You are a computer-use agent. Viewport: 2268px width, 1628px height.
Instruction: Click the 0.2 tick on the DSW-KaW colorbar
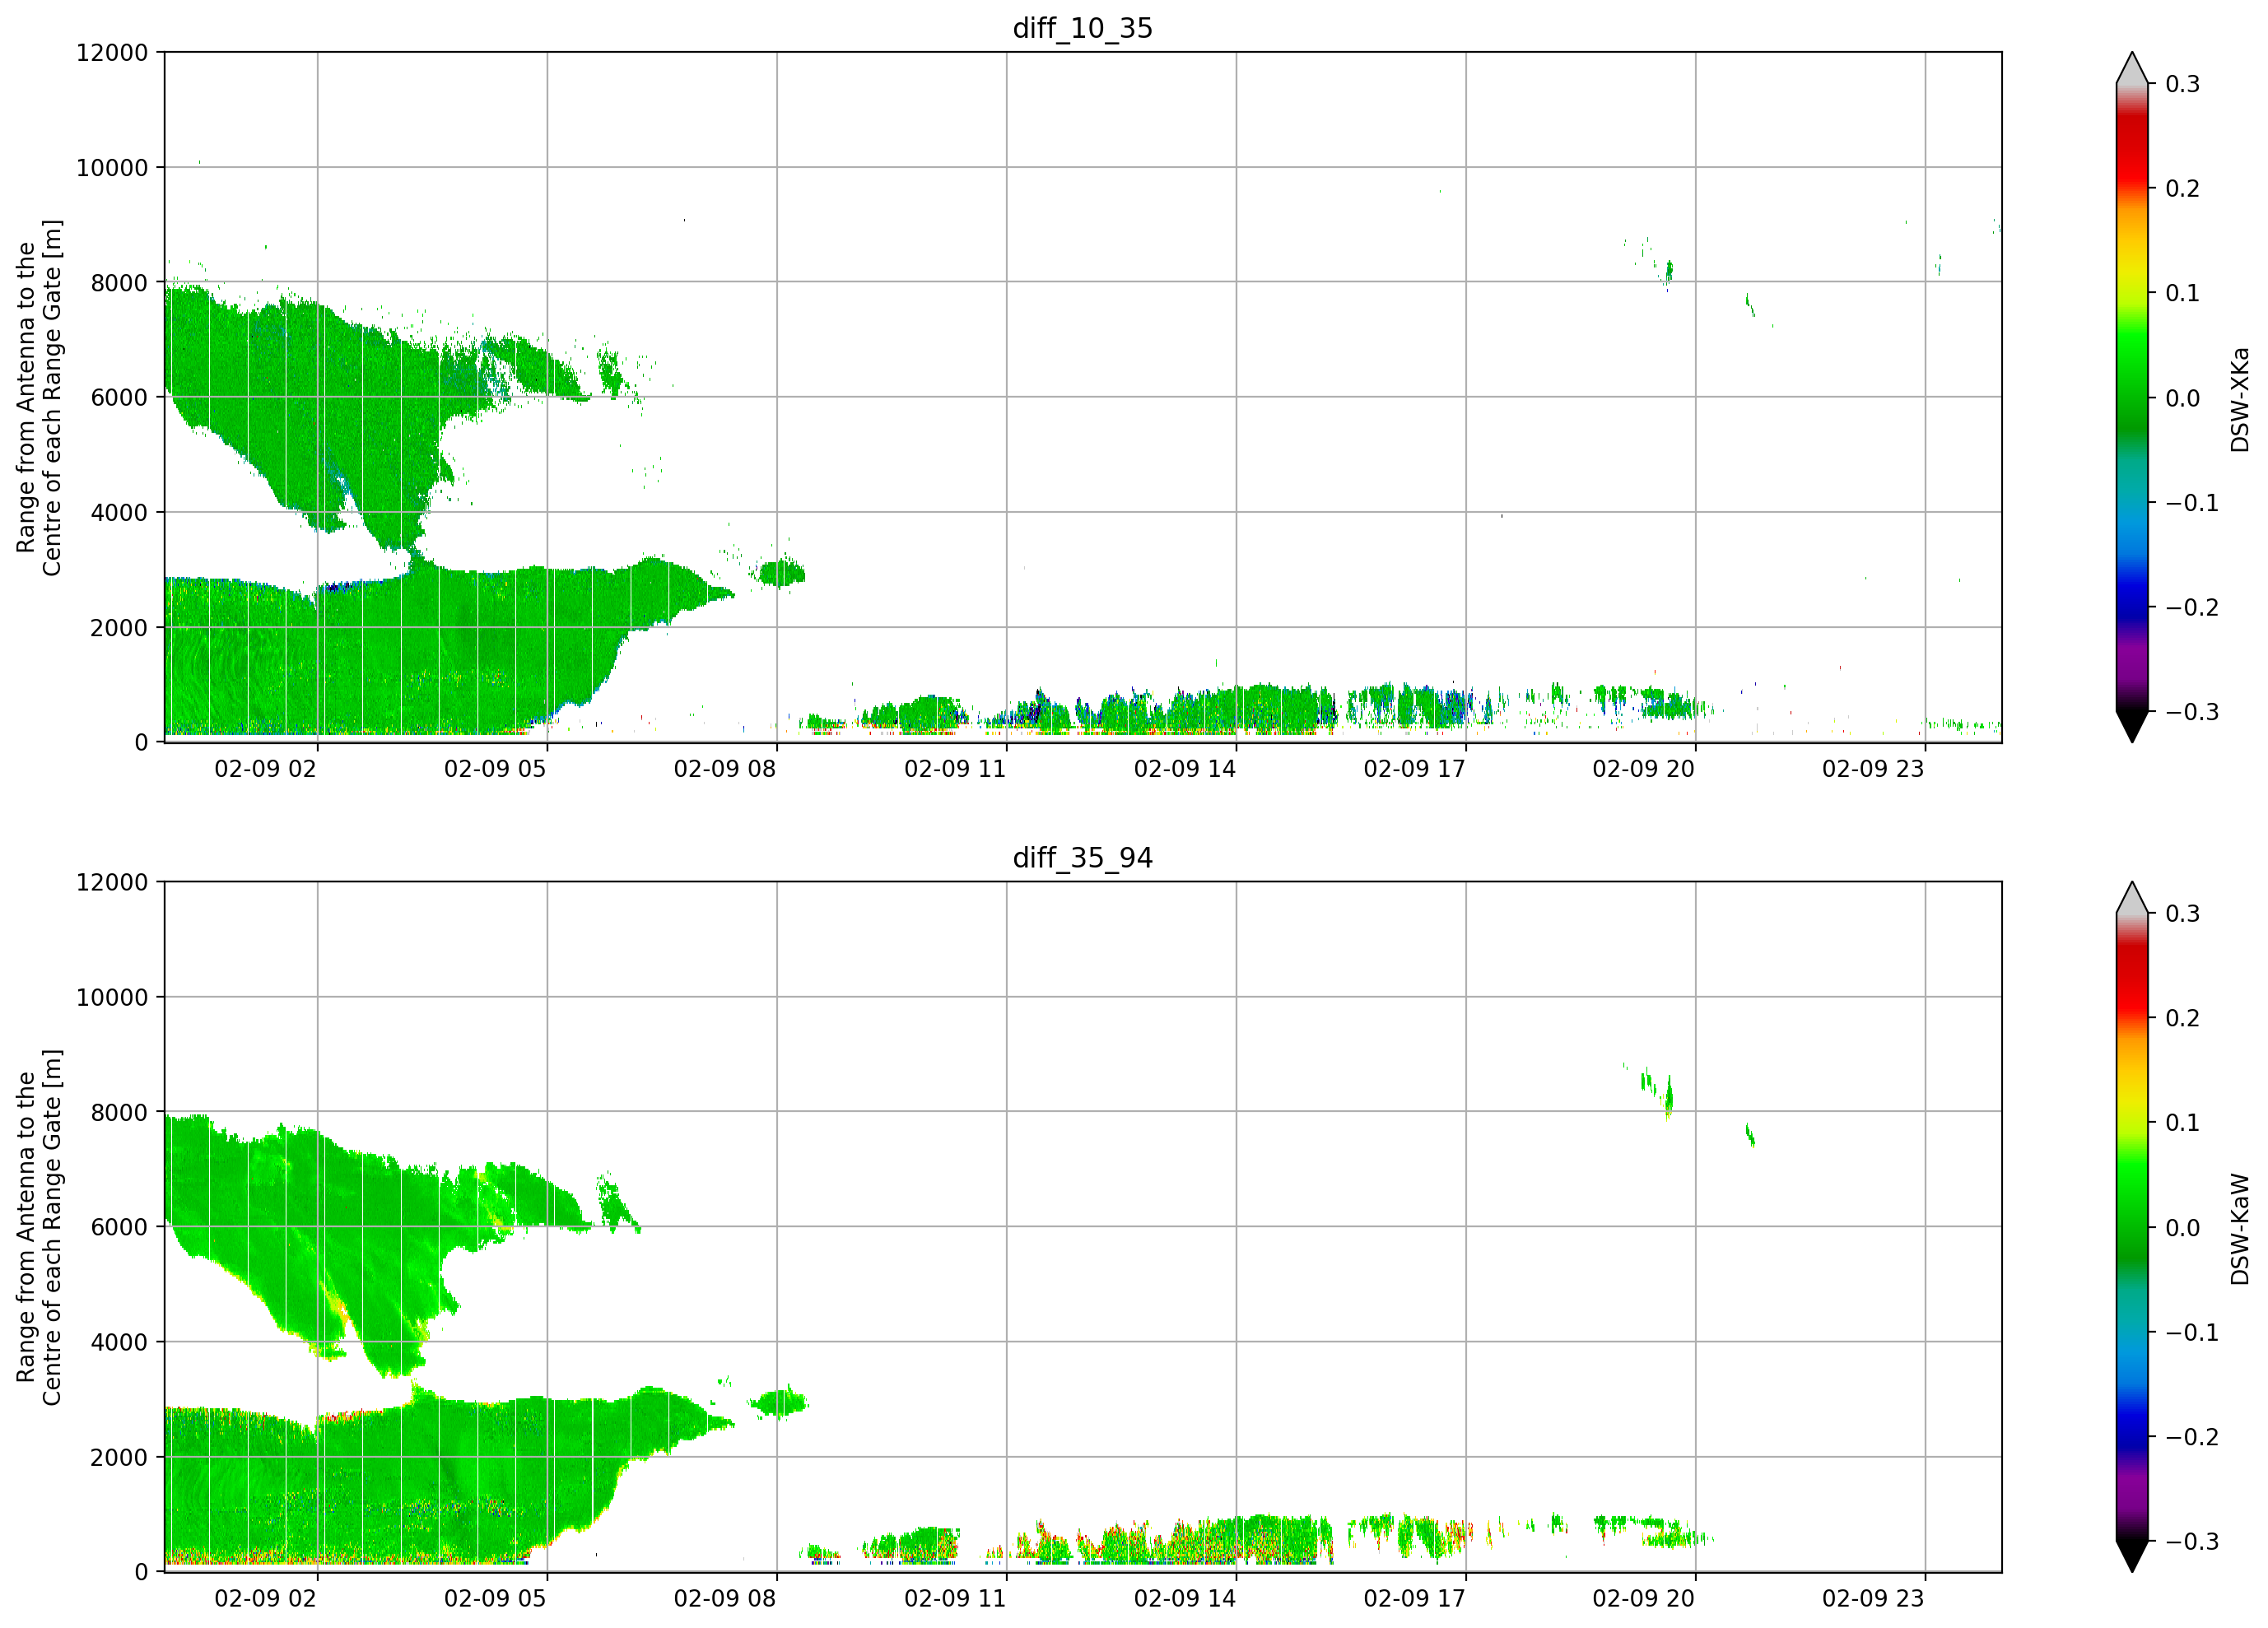(x=2183, y=1018)
